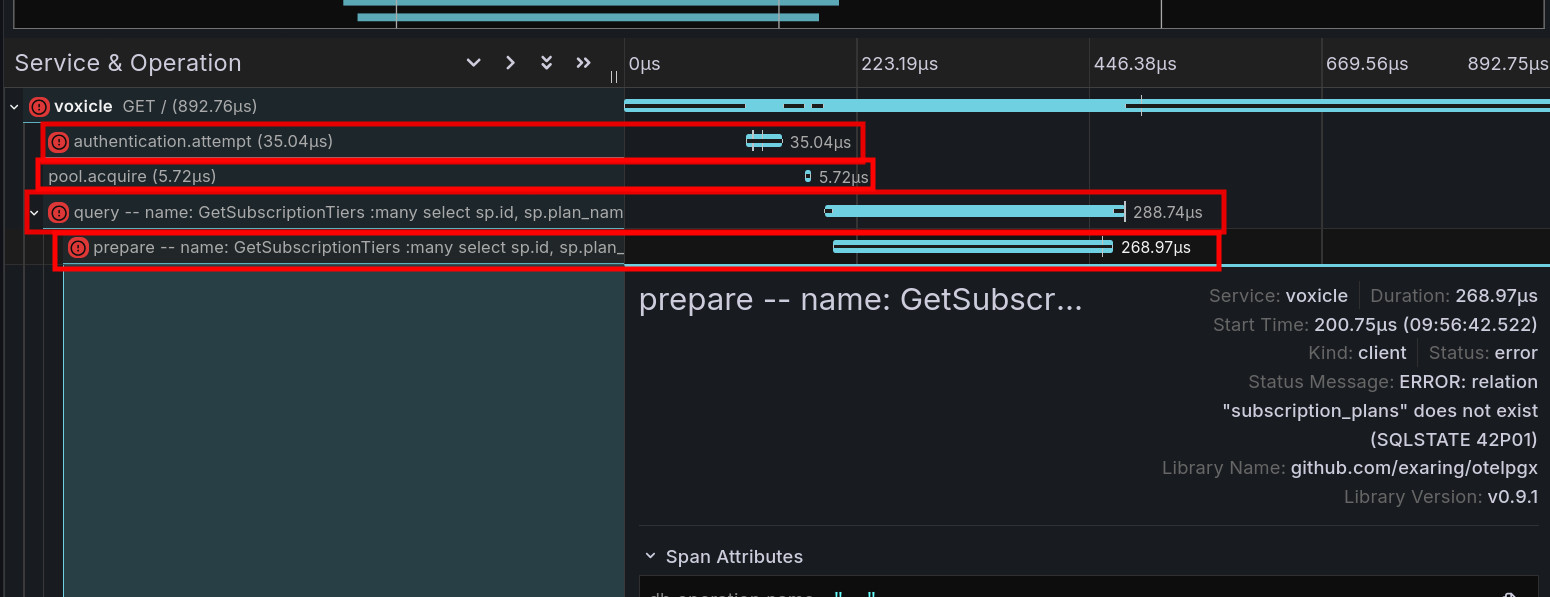This screenshot has height=597, width=1550.
Task: Click the error icon on voxicle row
Action: point(39,107)
